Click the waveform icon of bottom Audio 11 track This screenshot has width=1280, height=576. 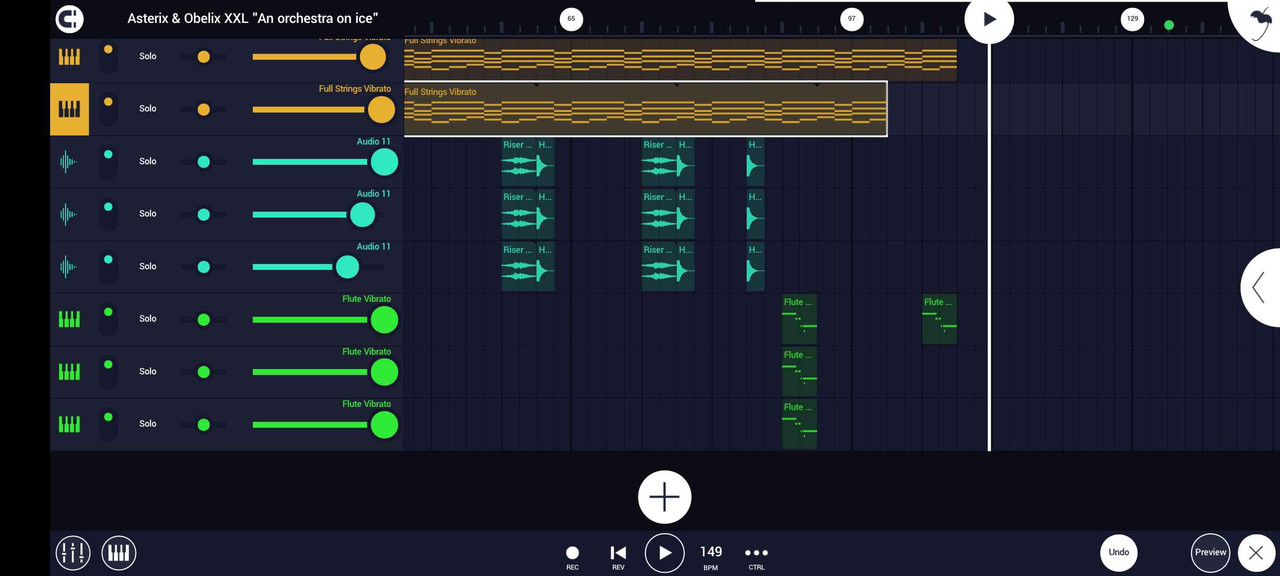click(x=68, y=266)
